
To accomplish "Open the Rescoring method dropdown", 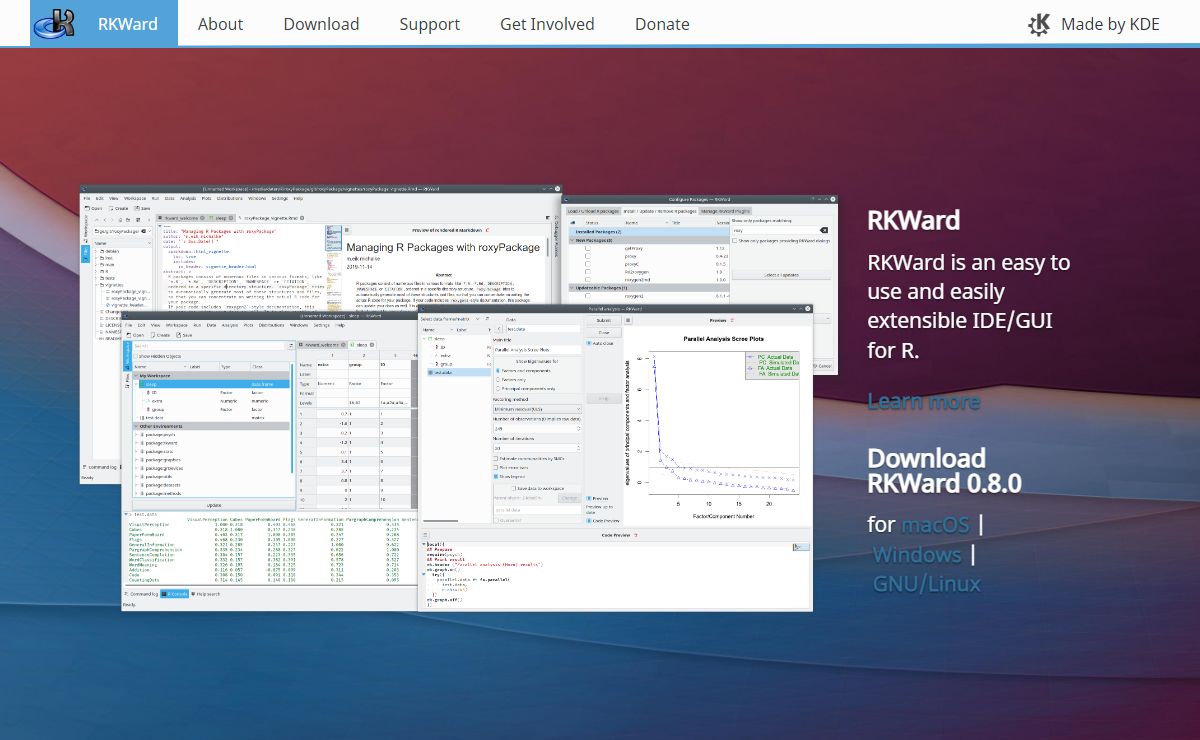I will [x=537, y=409].
